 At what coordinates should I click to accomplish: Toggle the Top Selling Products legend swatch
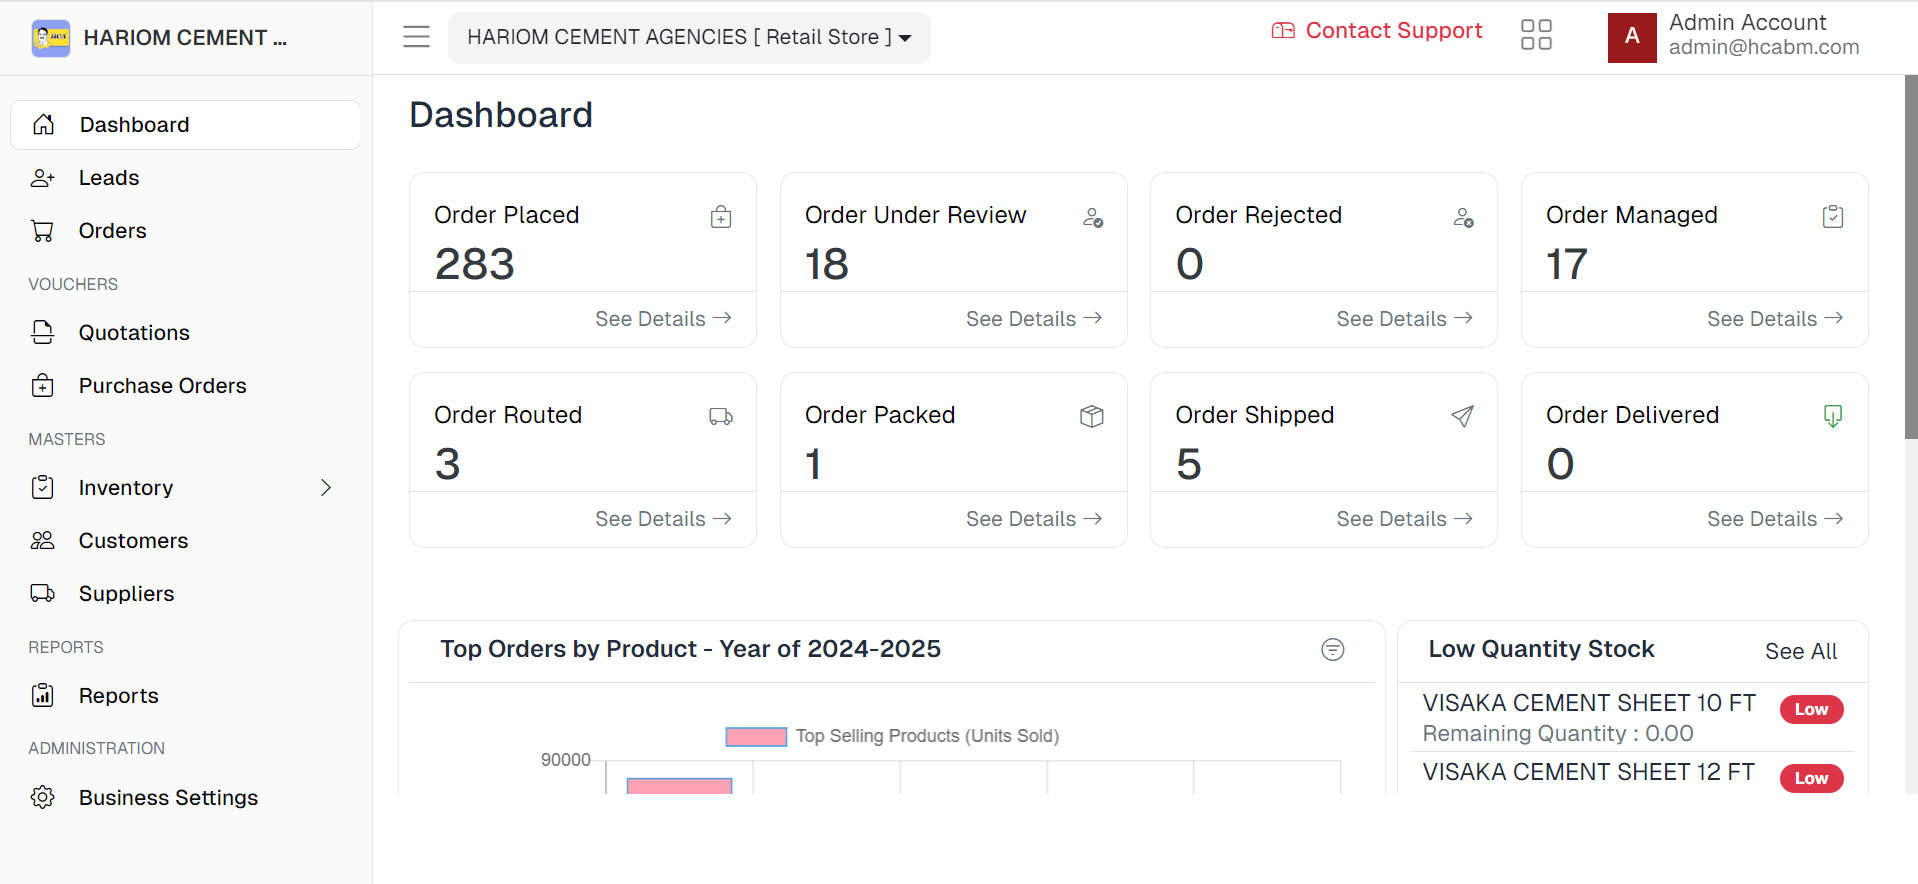(756, 737)
